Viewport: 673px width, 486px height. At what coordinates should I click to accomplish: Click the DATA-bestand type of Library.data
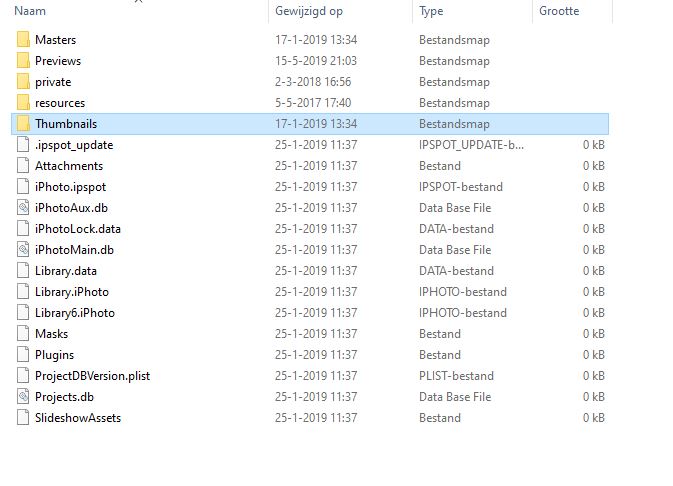(457, 271)
